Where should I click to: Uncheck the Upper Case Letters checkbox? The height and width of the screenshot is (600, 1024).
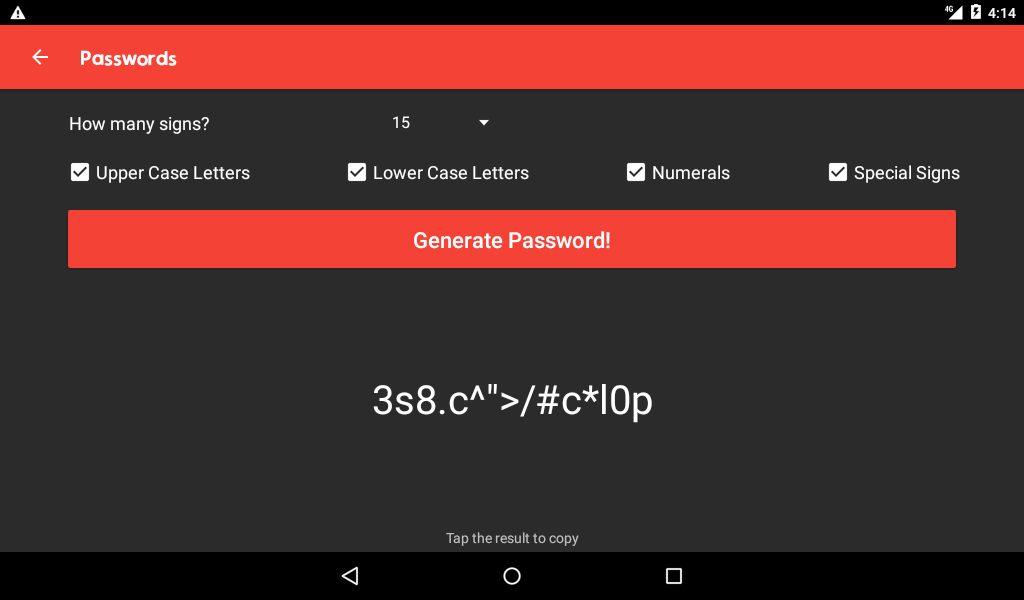(x=80, y=172)
